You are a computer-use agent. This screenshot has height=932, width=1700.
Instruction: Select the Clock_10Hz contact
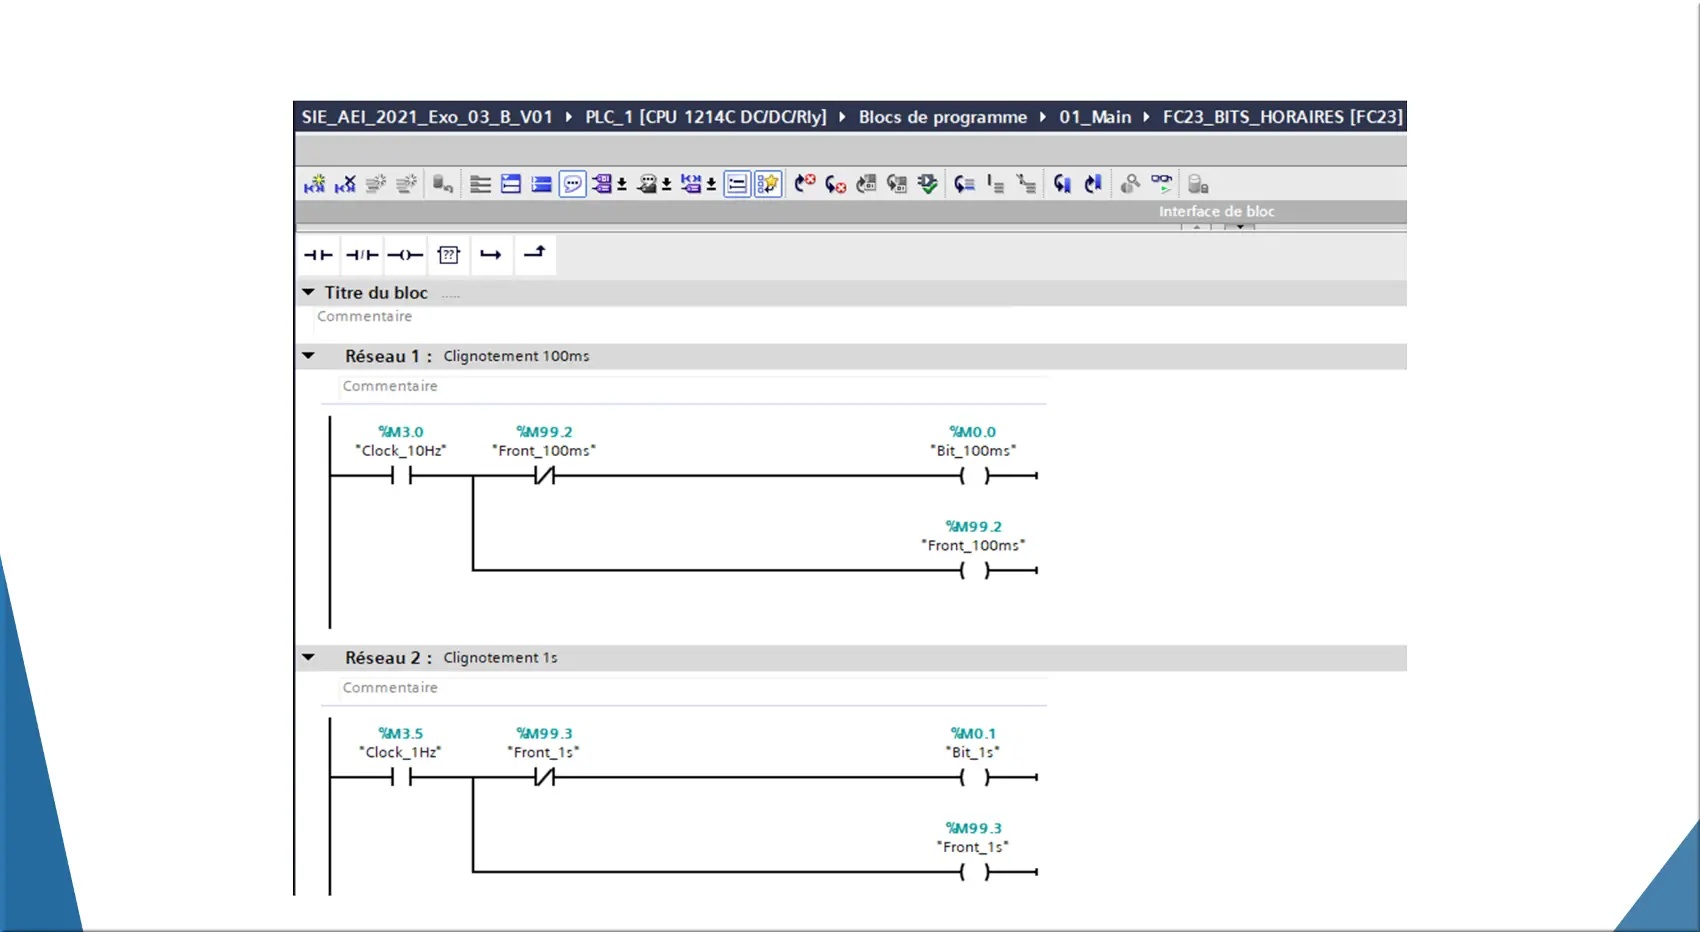tap(401, 477)
